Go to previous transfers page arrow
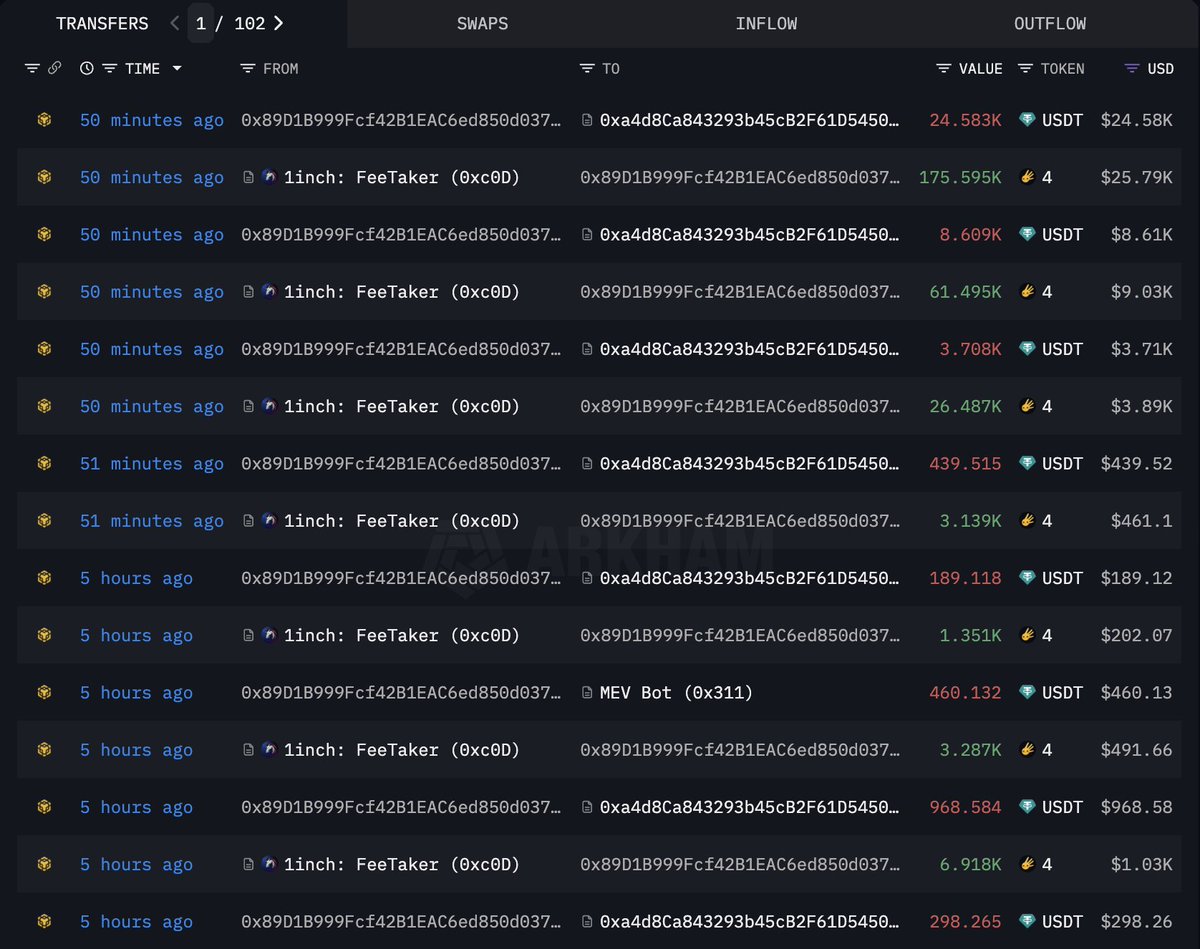1200x949 pixels. (x=175, y=23)
